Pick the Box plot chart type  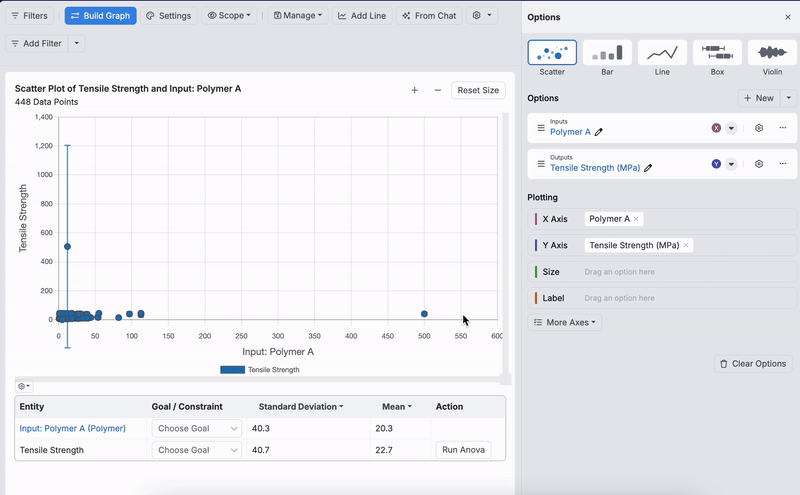point(717,53)
